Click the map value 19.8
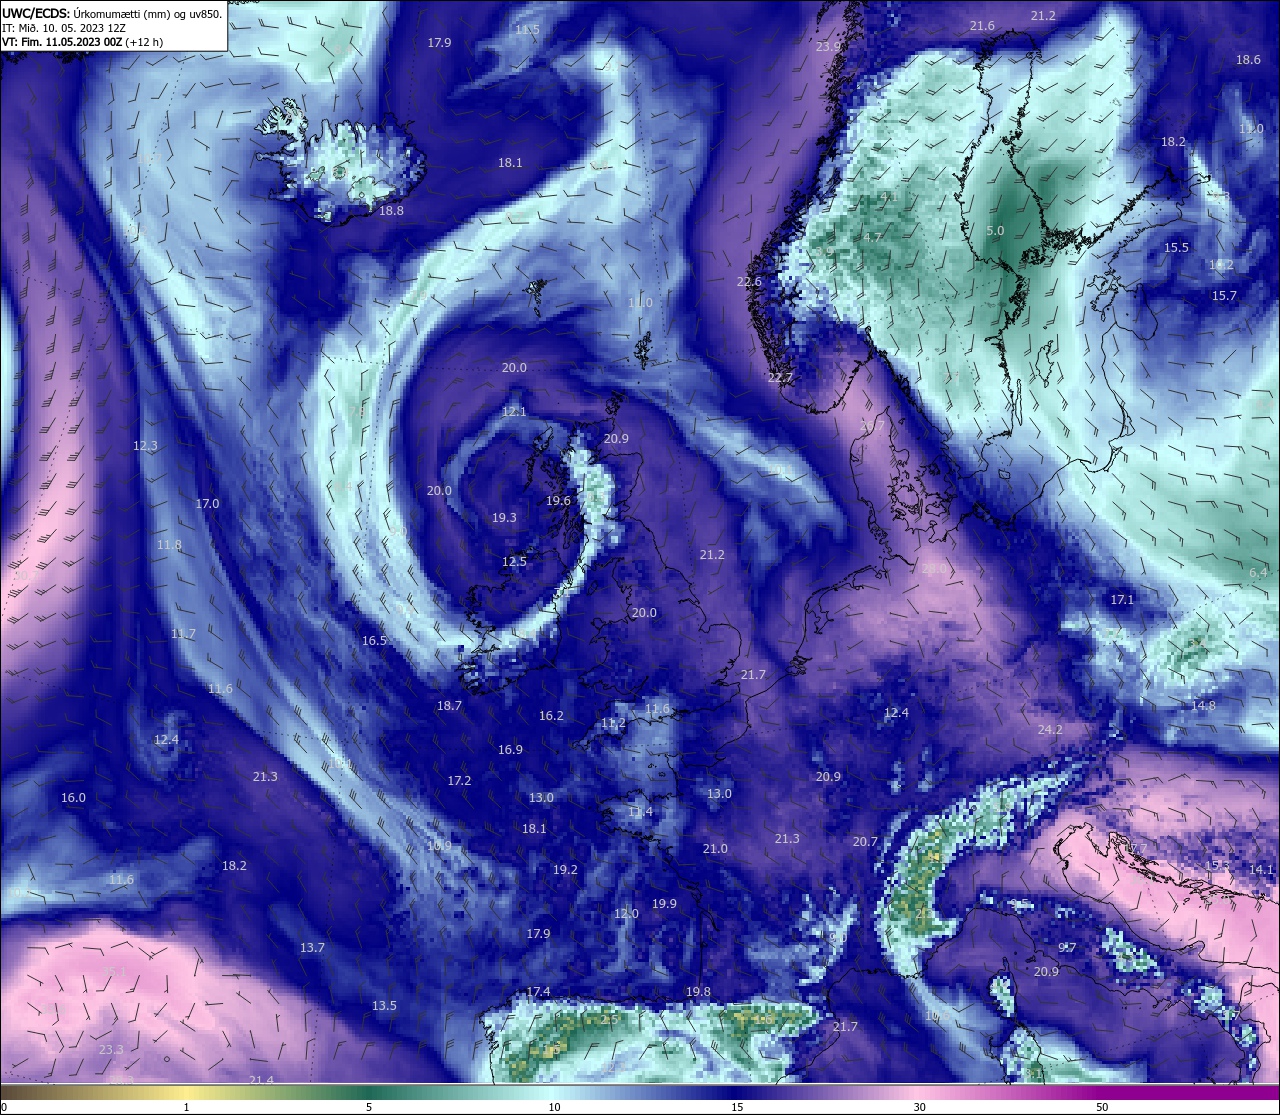The height and width of the screenshot is (1115, 1280). tap(698, 991)
